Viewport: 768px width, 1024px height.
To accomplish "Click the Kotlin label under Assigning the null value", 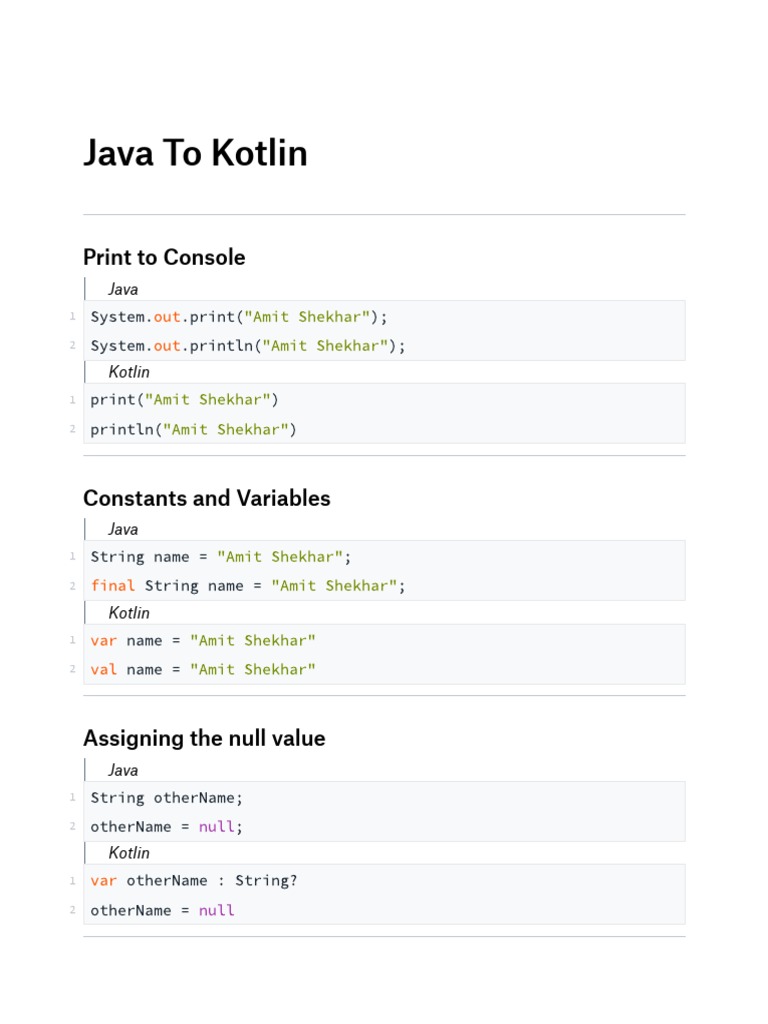I will (x=129, y=853).
